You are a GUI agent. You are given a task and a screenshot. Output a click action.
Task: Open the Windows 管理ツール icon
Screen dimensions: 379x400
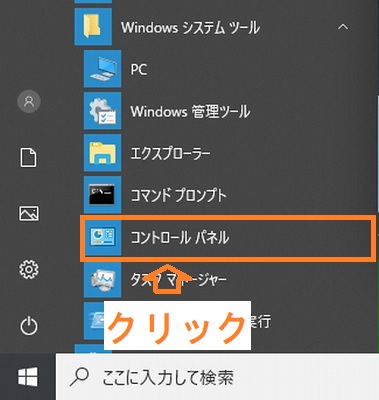coord(102,111)
